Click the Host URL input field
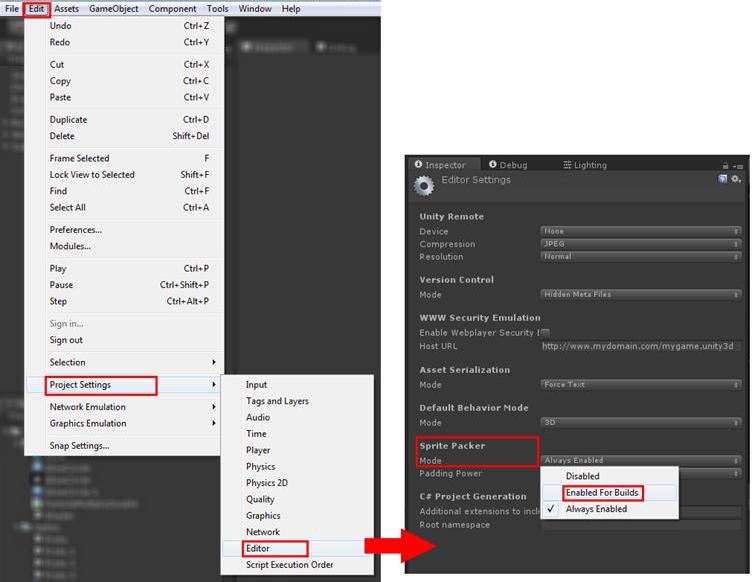This screenshot has height=582, width=755. pos(640,346)
